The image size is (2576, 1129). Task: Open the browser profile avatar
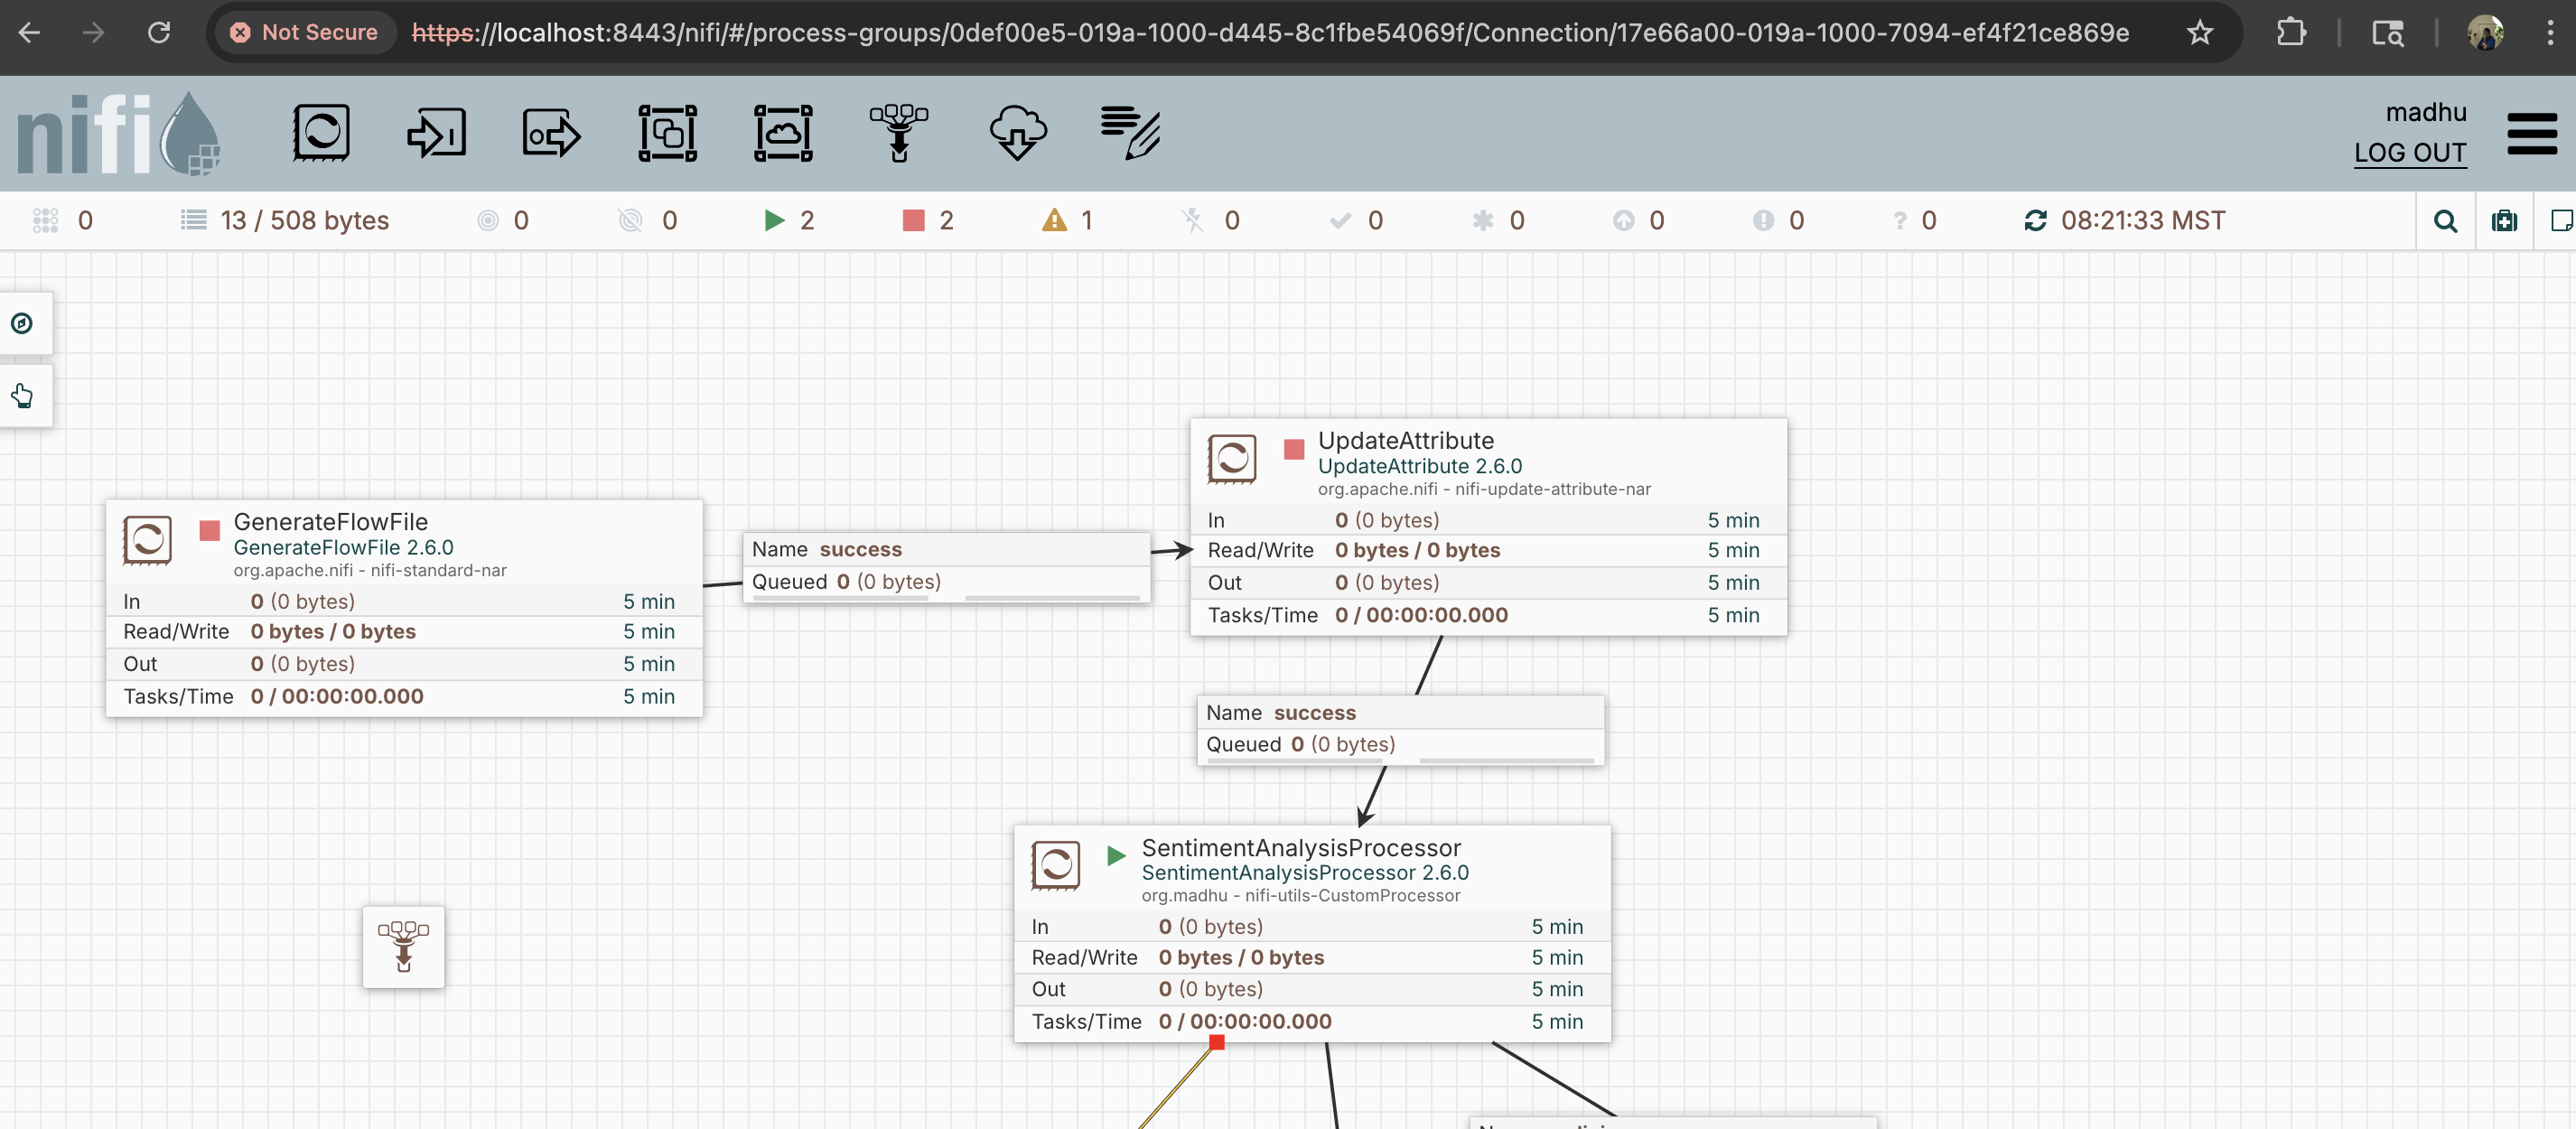pyautogui.click(x=2485, y=33)
